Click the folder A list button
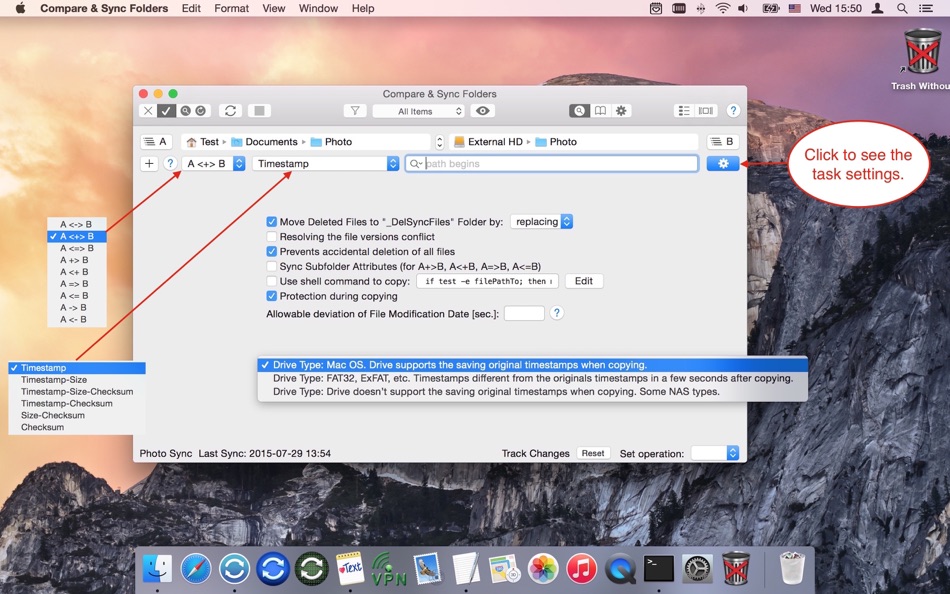The image size is (950, 594). pyautogui.click(x=156, y=142)
